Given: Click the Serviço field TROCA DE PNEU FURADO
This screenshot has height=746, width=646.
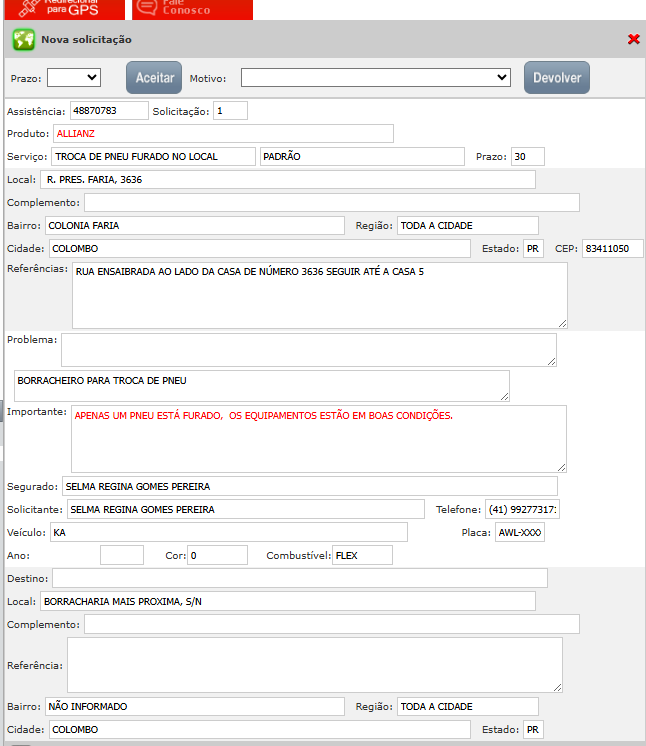Looking at the screenshot, I should (153, 157).
